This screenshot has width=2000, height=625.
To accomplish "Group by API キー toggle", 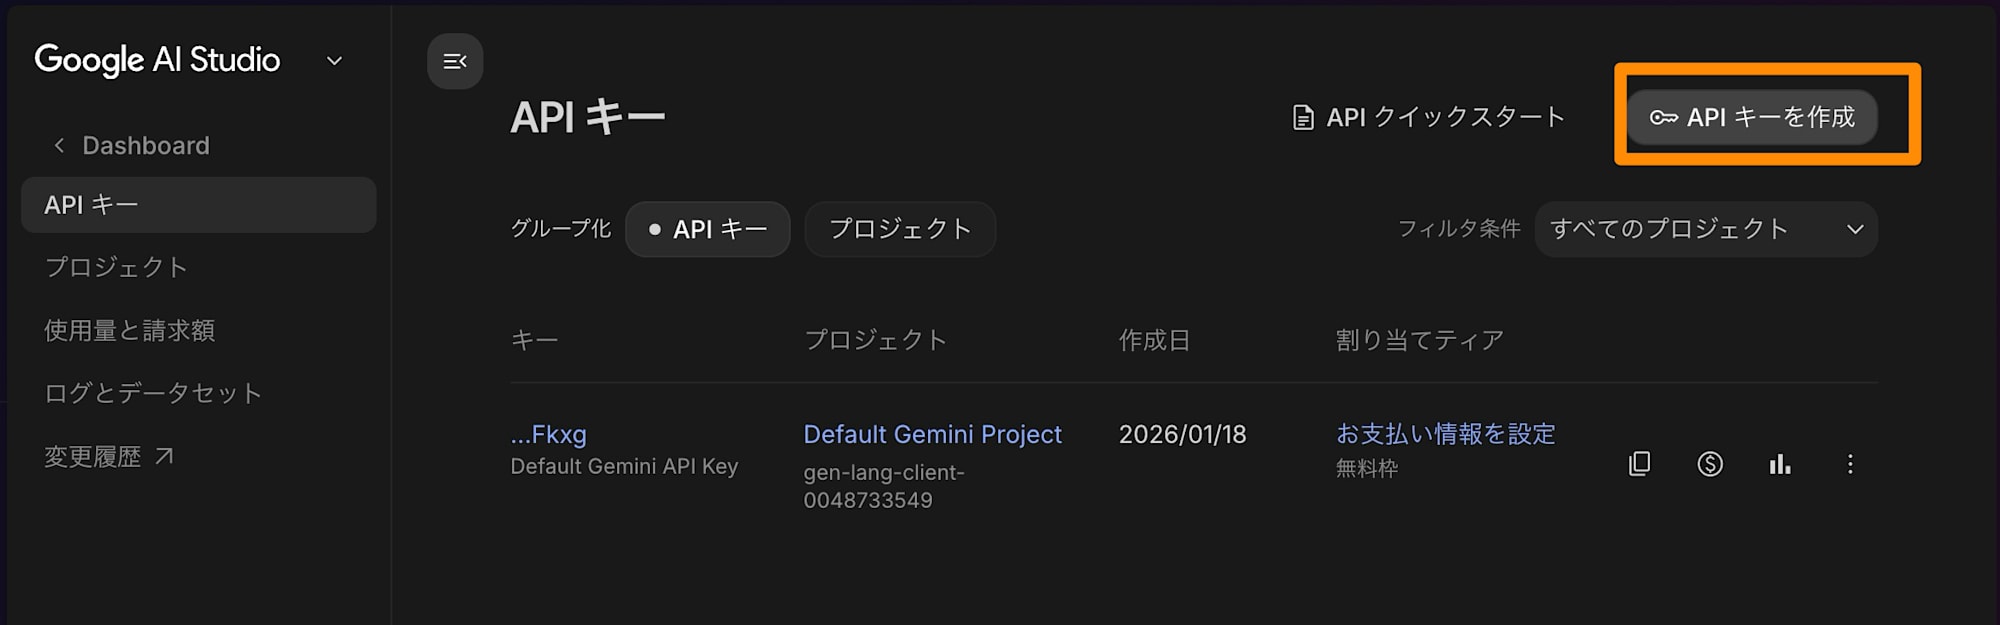I will click(708, 229).
